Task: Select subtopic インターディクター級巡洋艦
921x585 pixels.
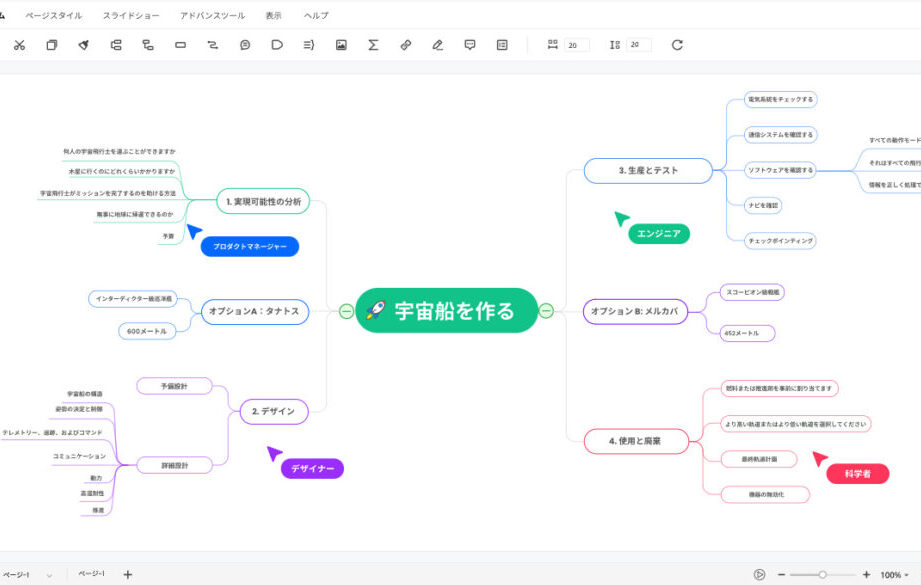Action: coord(133,299)
